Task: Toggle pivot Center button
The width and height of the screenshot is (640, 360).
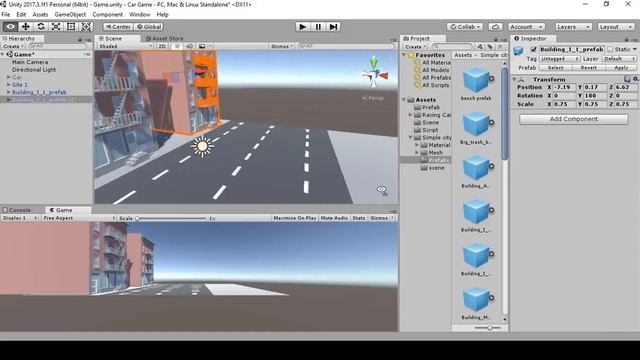Action: [x=118, y=27]
